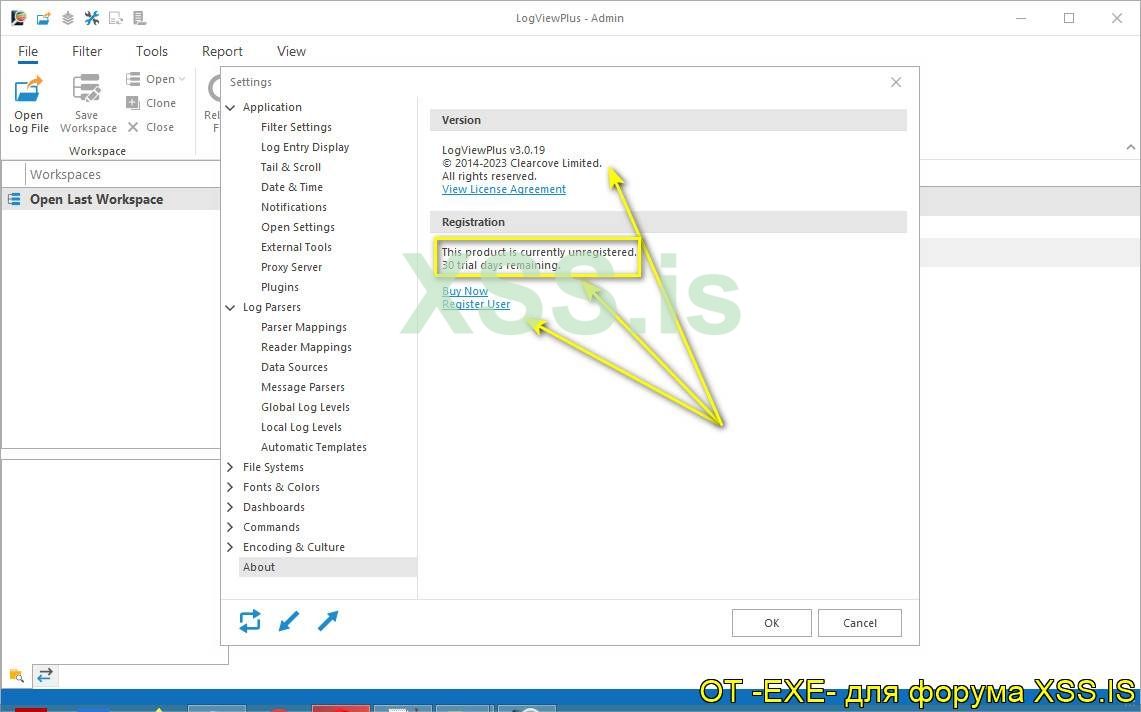1141x712 pixels.
Task: Select Global Log Levels item
Action: coord(306,407)
